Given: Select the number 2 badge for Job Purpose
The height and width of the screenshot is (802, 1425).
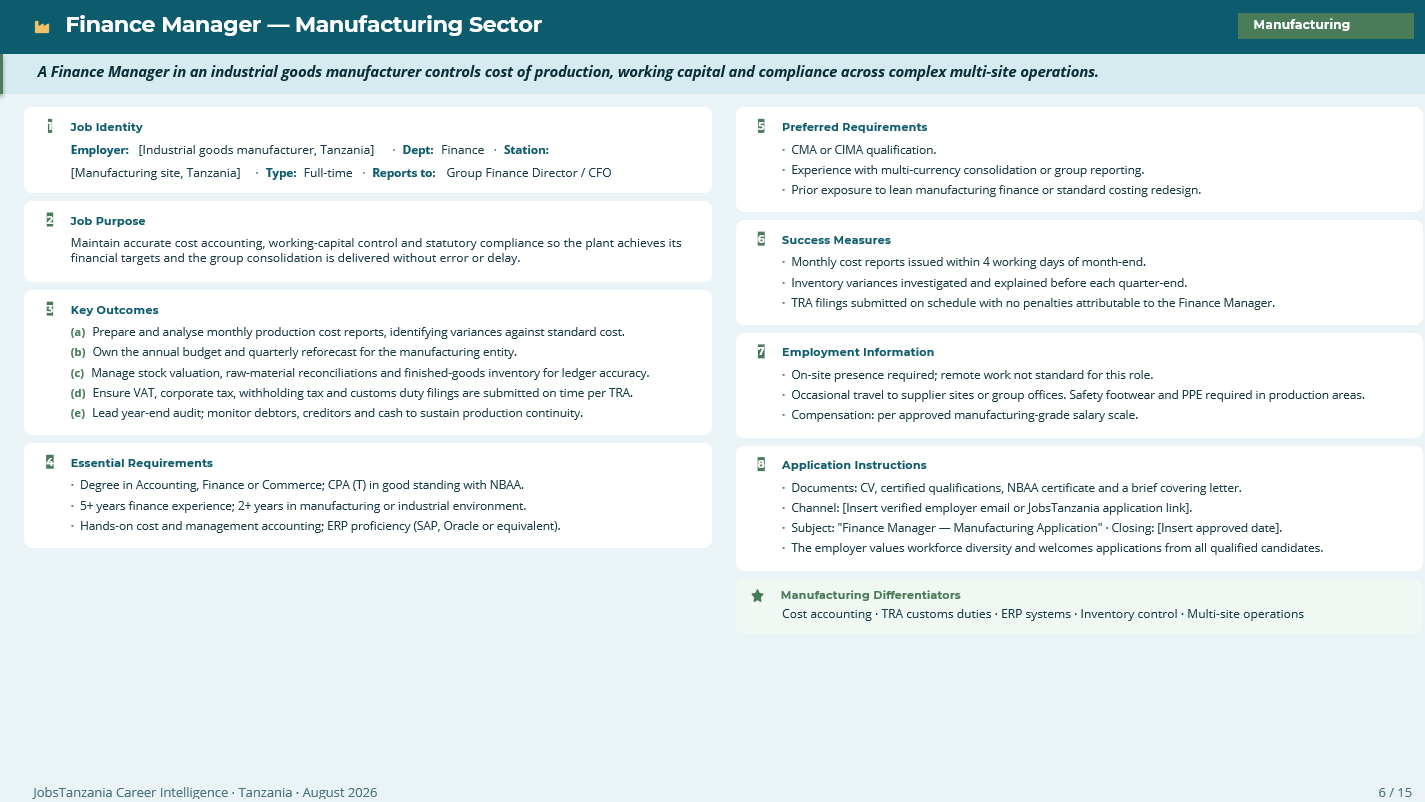Looking at the screenshot, I should [50, 220].
